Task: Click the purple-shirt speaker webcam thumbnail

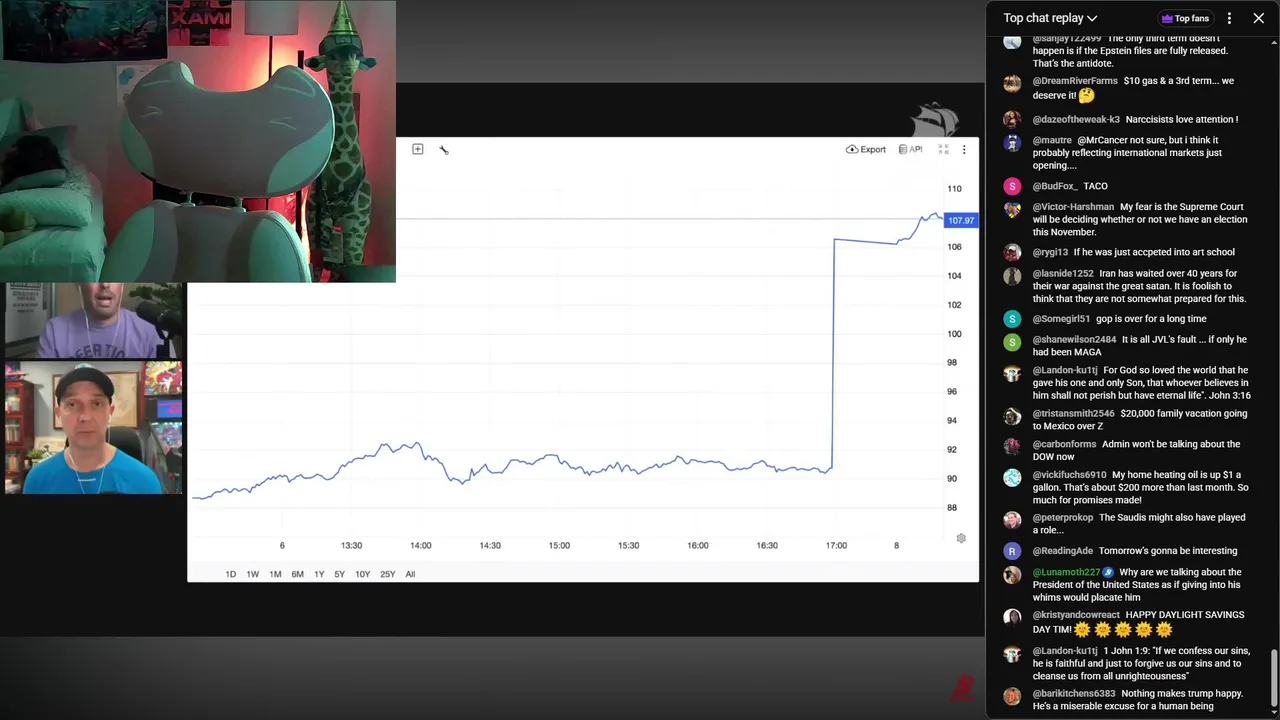Action: (x=94, y=320)
